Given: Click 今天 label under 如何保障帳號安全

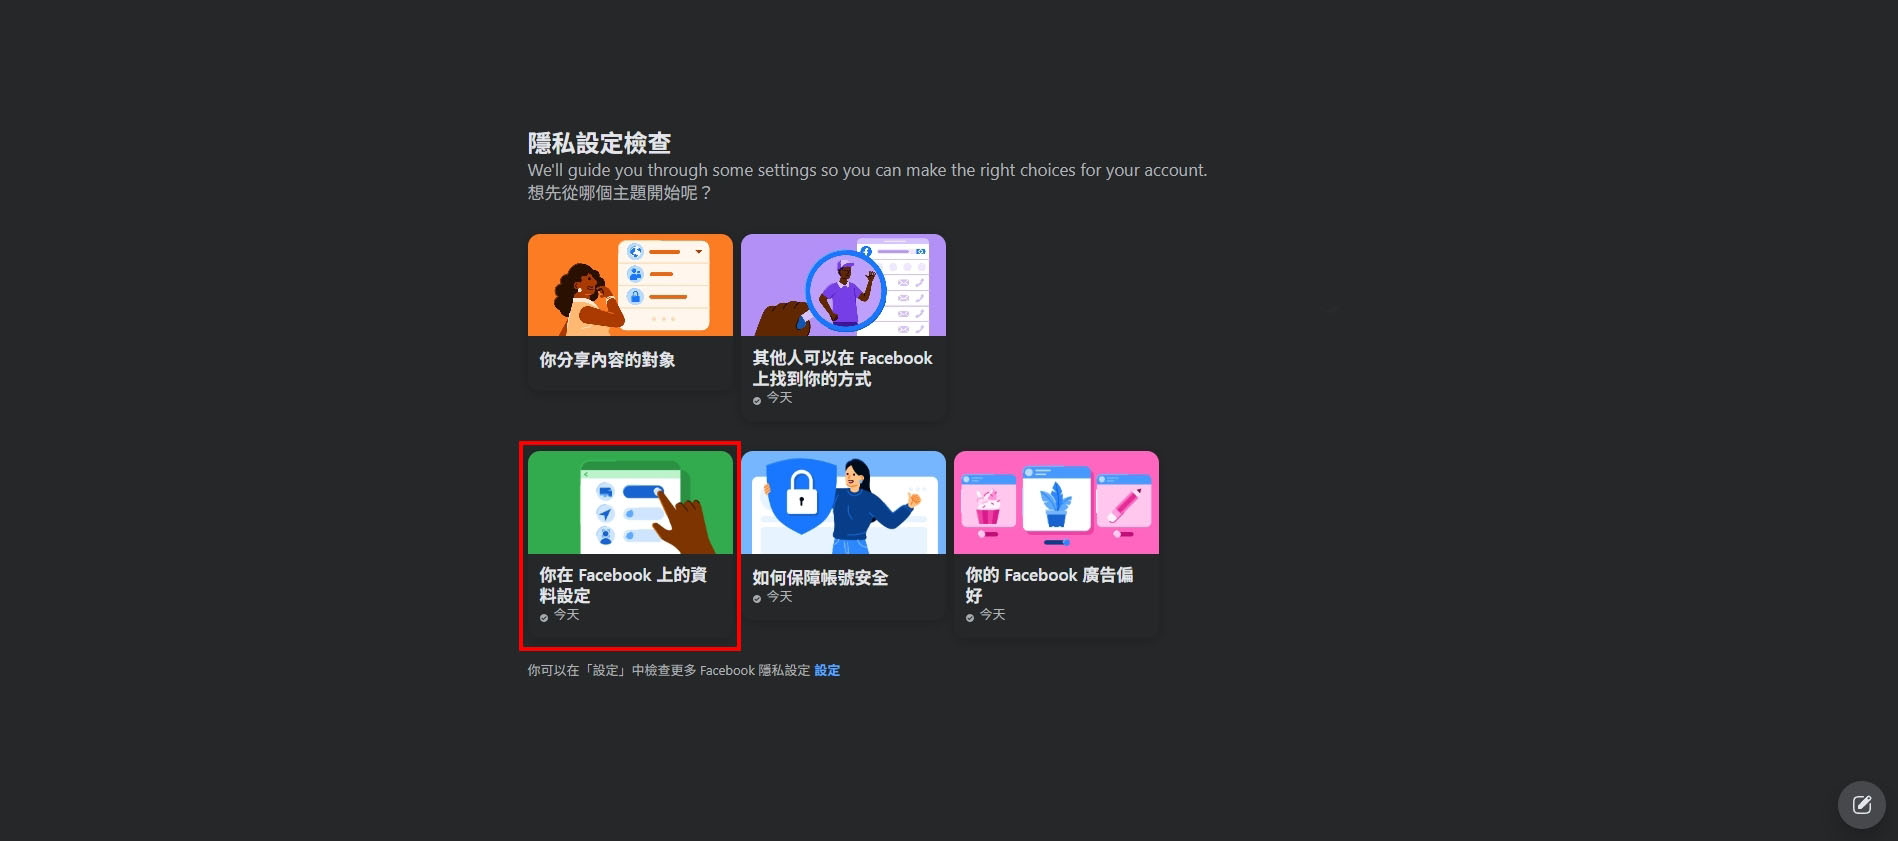Looking at the screenshot, I should [x=780, y=597].
